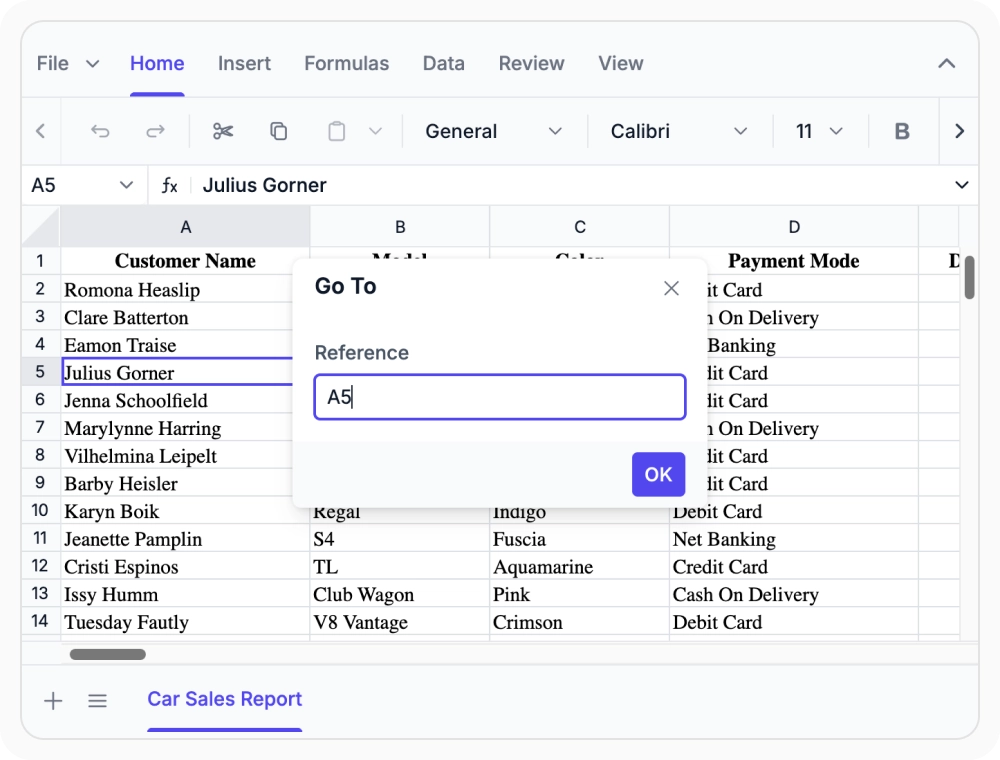Select column A header
This screenshot has height=760, width=1000.
pos(185,227)
